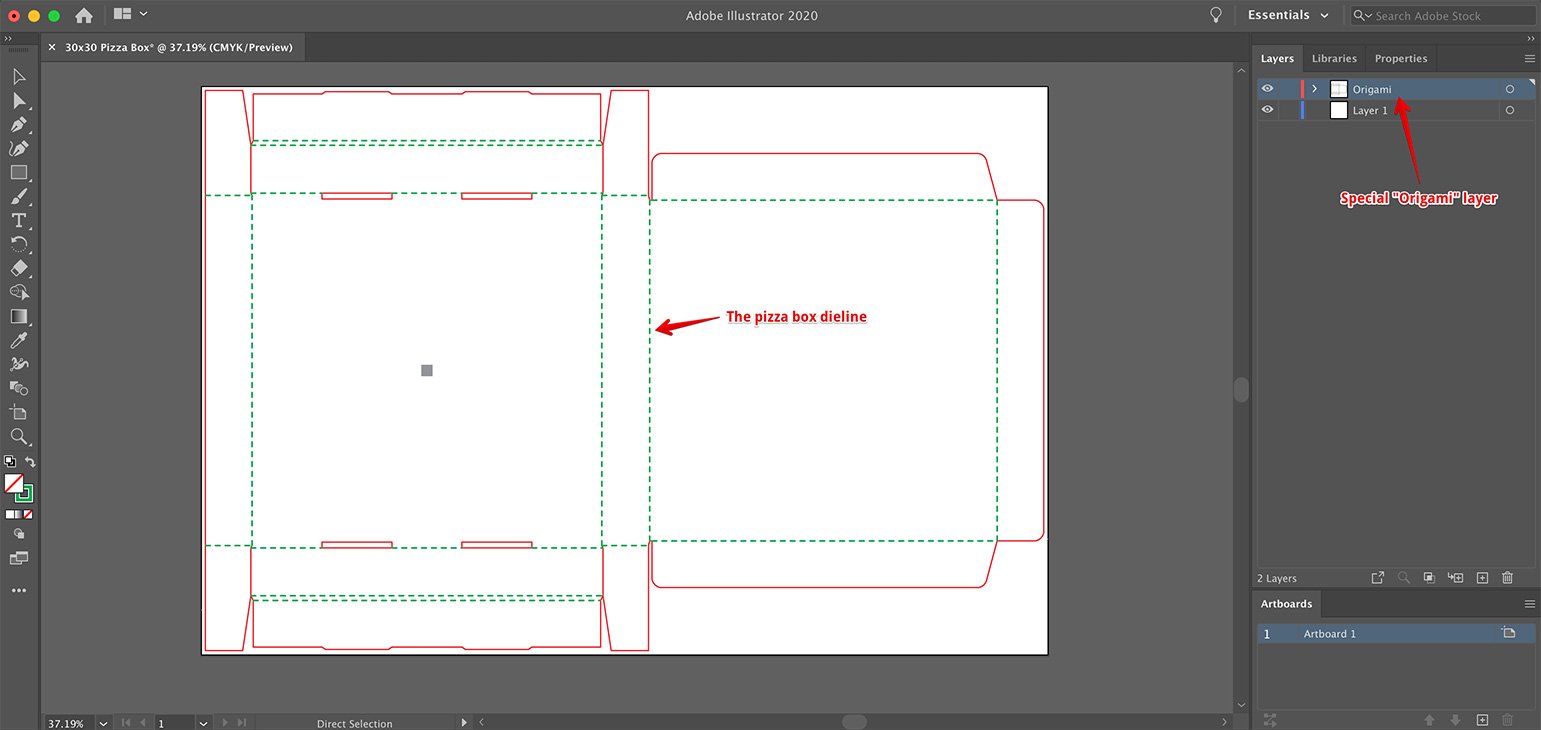Toggle visibility of Layer 1
The width and height of the screenshot is (1541, 730).
(1267, 110)
